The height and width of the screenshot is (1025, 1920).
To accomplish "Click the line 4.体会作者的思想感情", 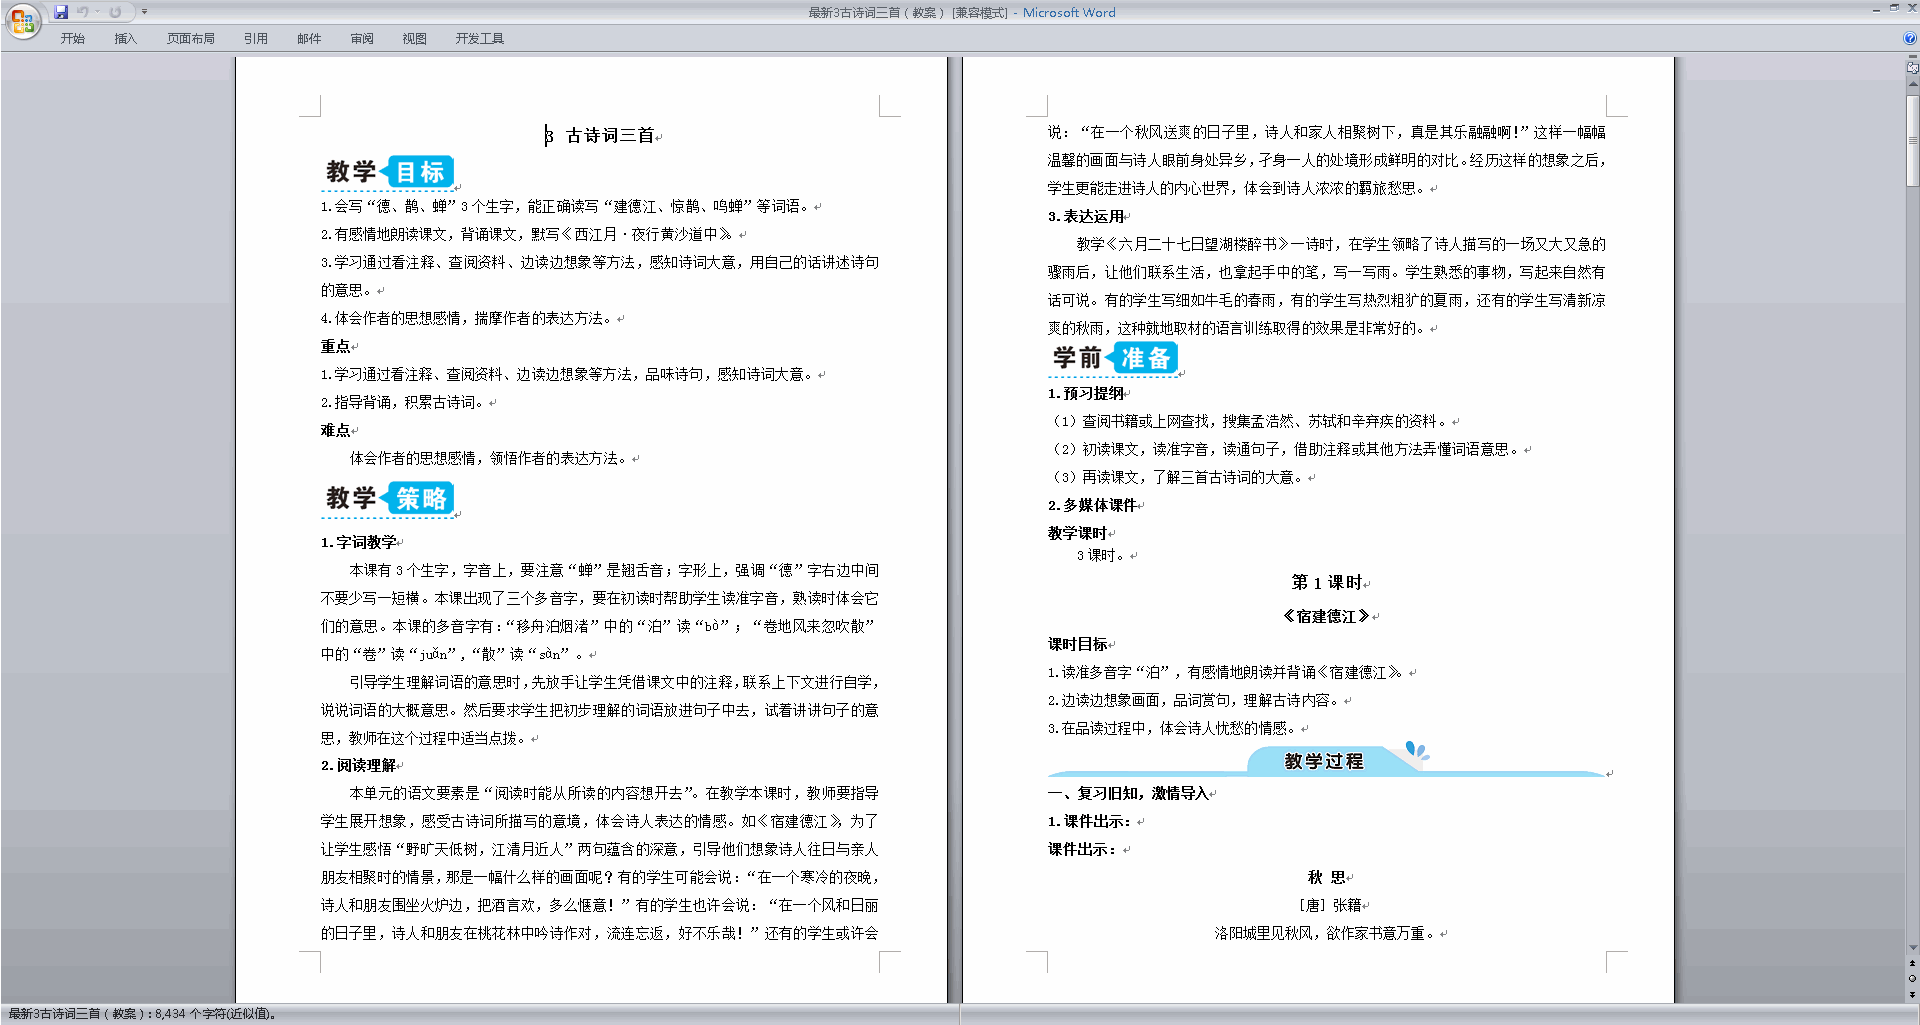I will [x=467, y=319].
